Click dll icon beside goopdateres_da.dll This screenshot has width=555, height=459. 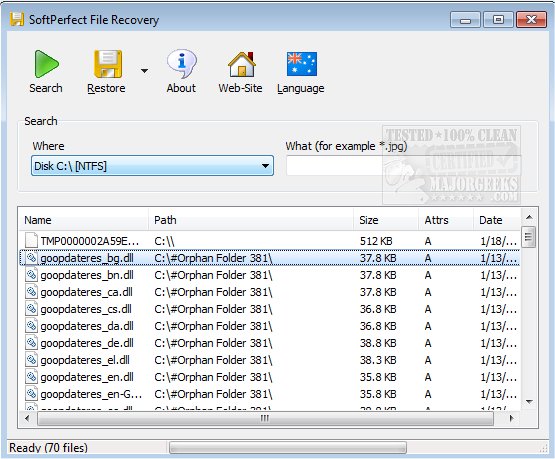(31, 326)
